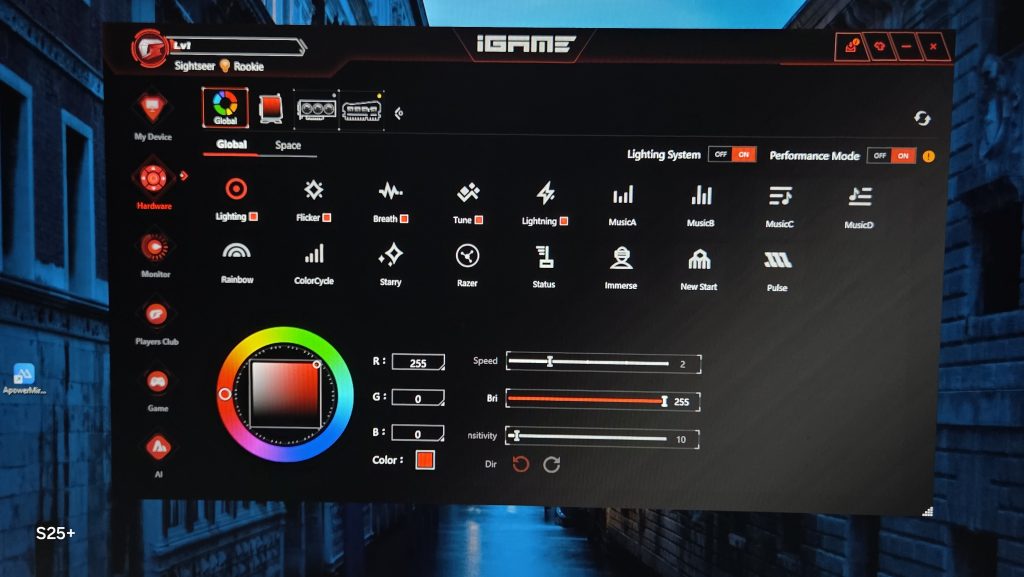Click the Bri brightness slider track
The width and height of the screenshot is (1024, 577).
click(585, 400)
